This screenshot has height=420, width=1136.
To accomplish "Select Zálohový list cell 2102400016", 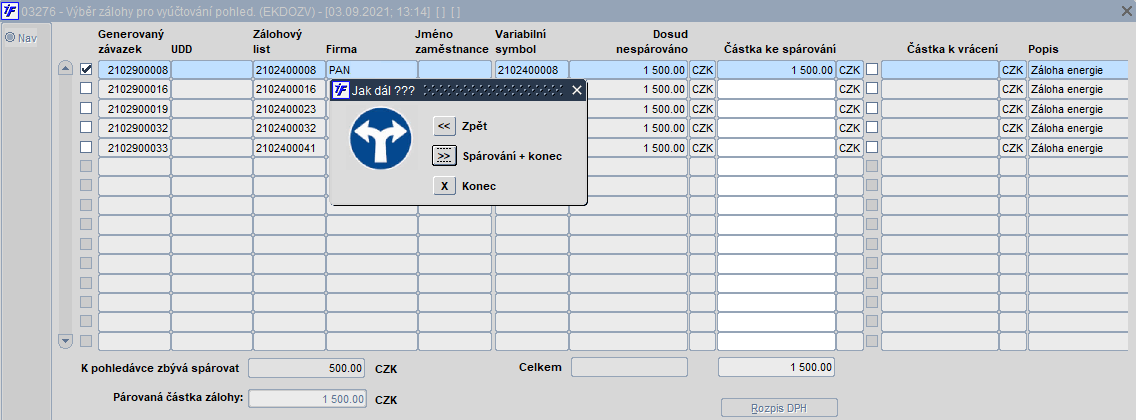I will [x=289, y=89].
